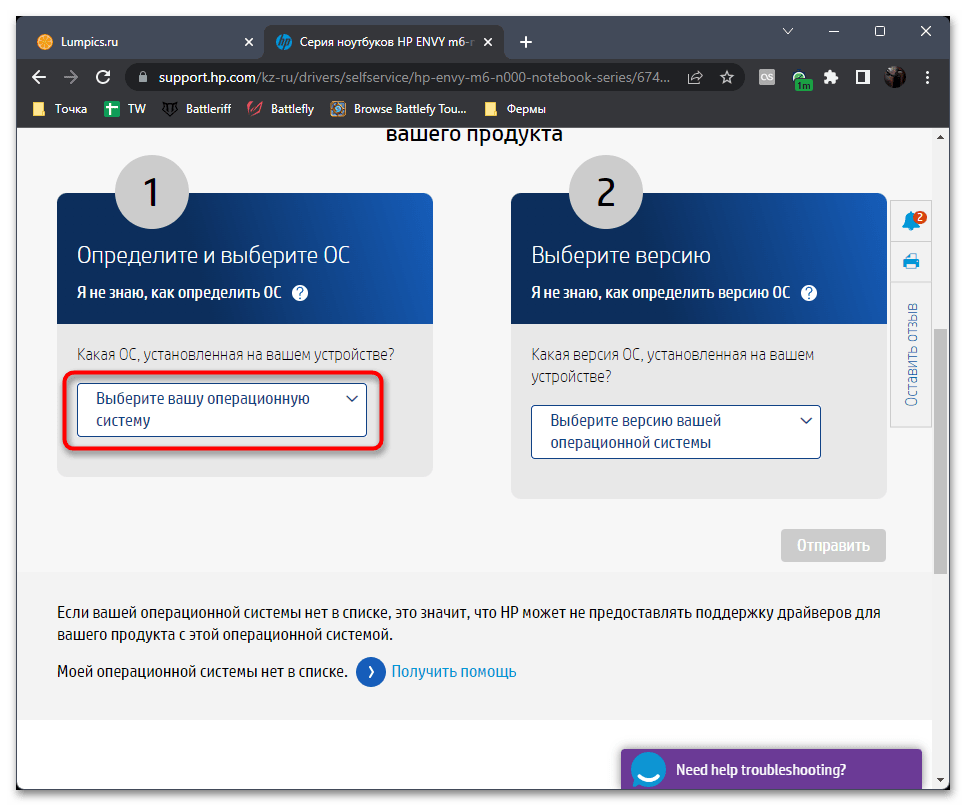Open the Фермы bookmark folder
This screenshot has width=966, height=806.
point(515,109)
